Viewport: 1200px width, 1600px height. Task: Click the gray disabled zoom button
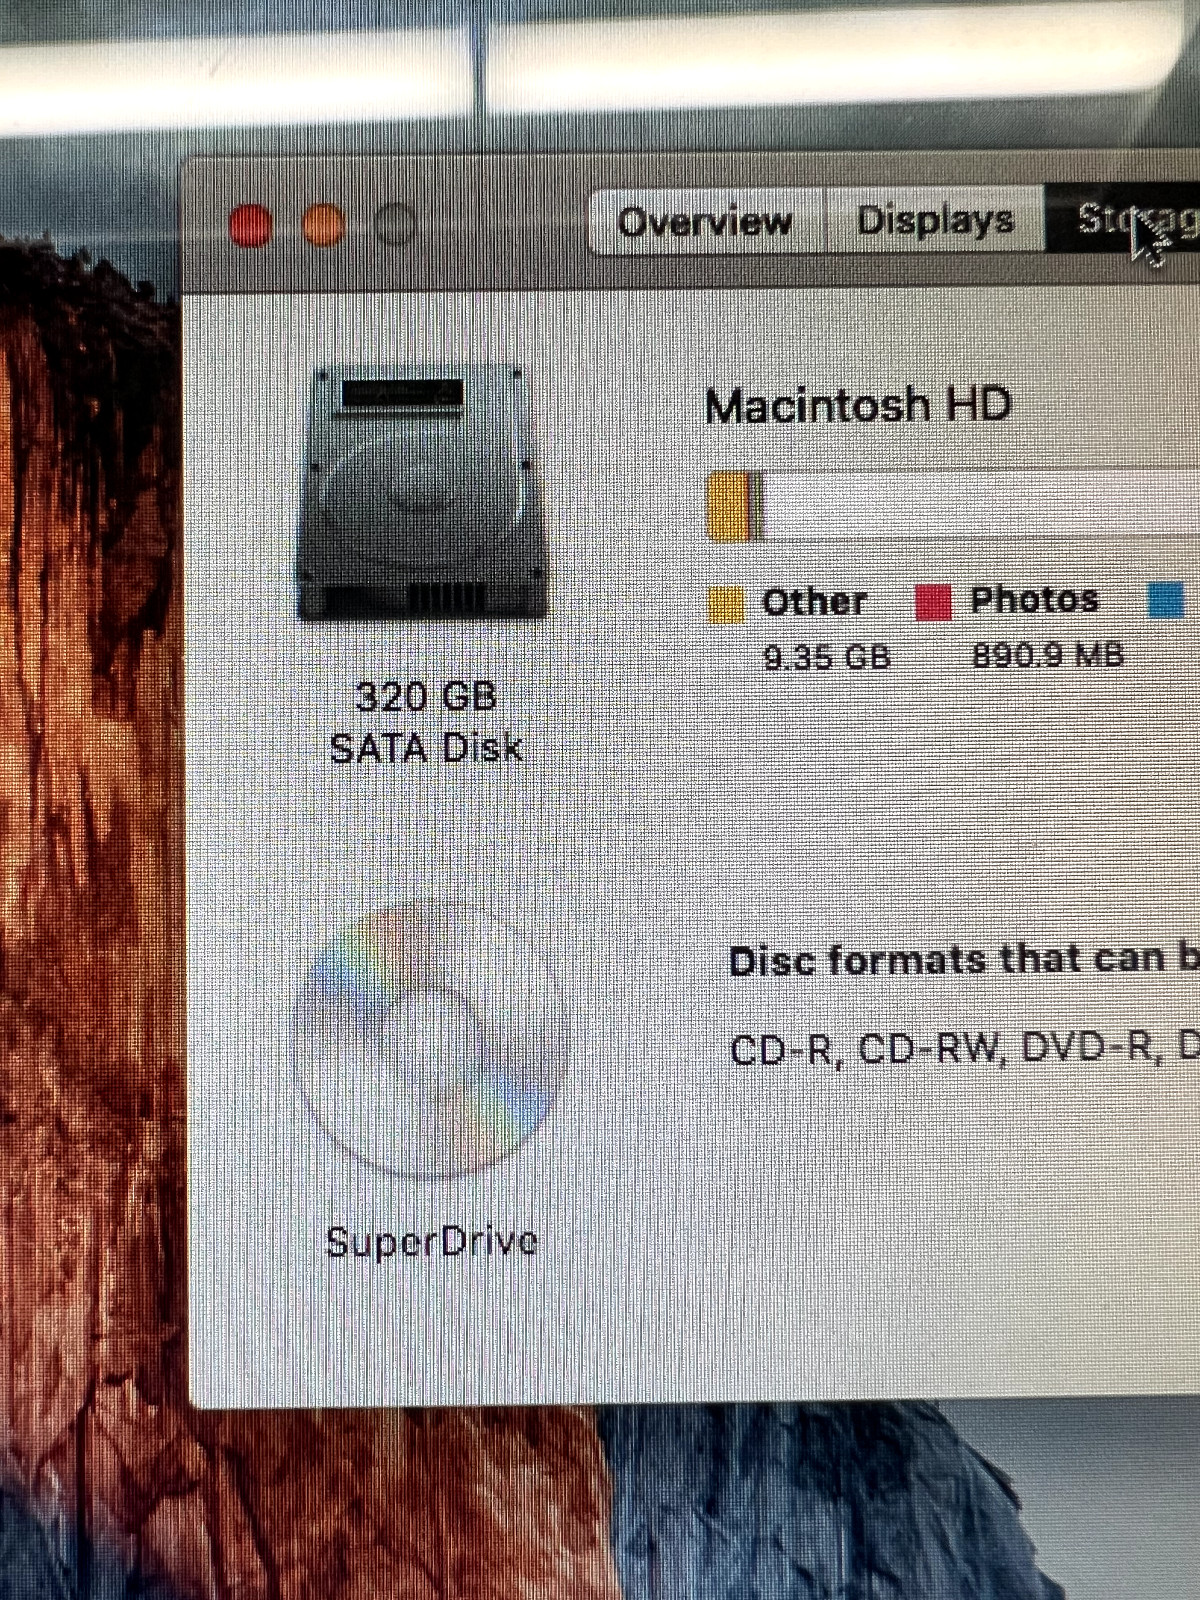pyautogui.click(x=396, y=225)
